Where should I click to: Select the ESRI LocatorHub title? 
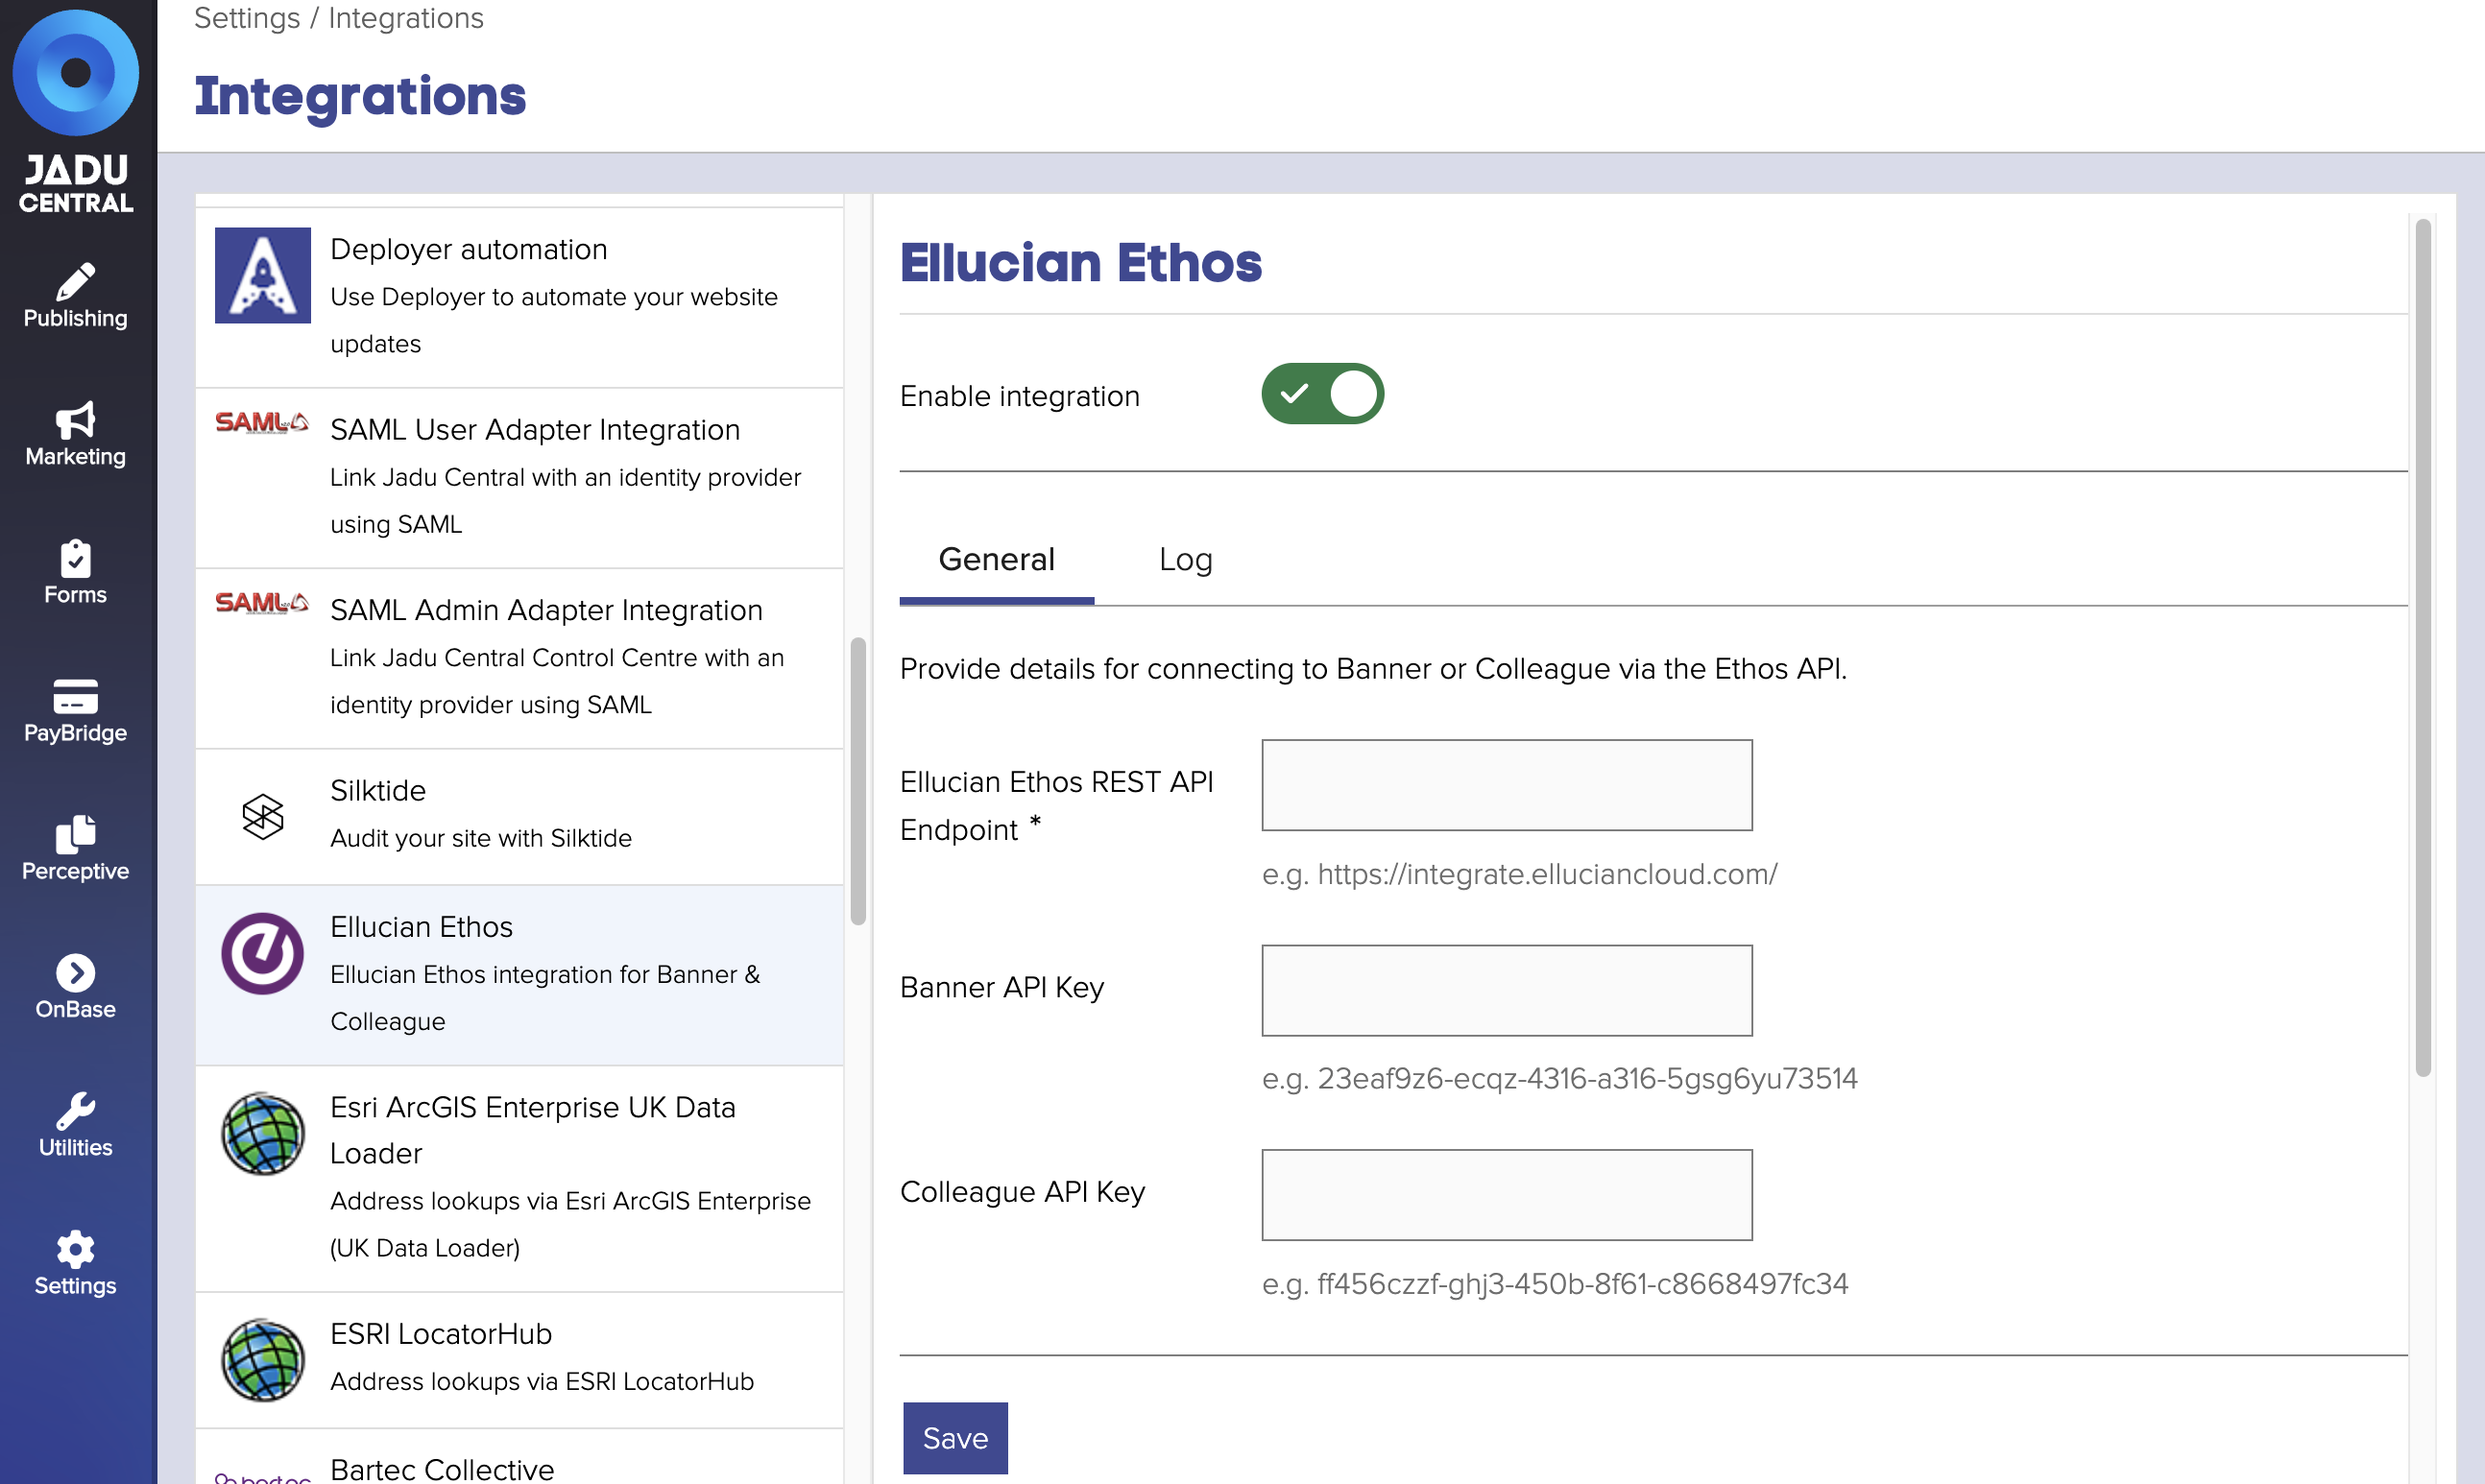[x=441, y=1334]
